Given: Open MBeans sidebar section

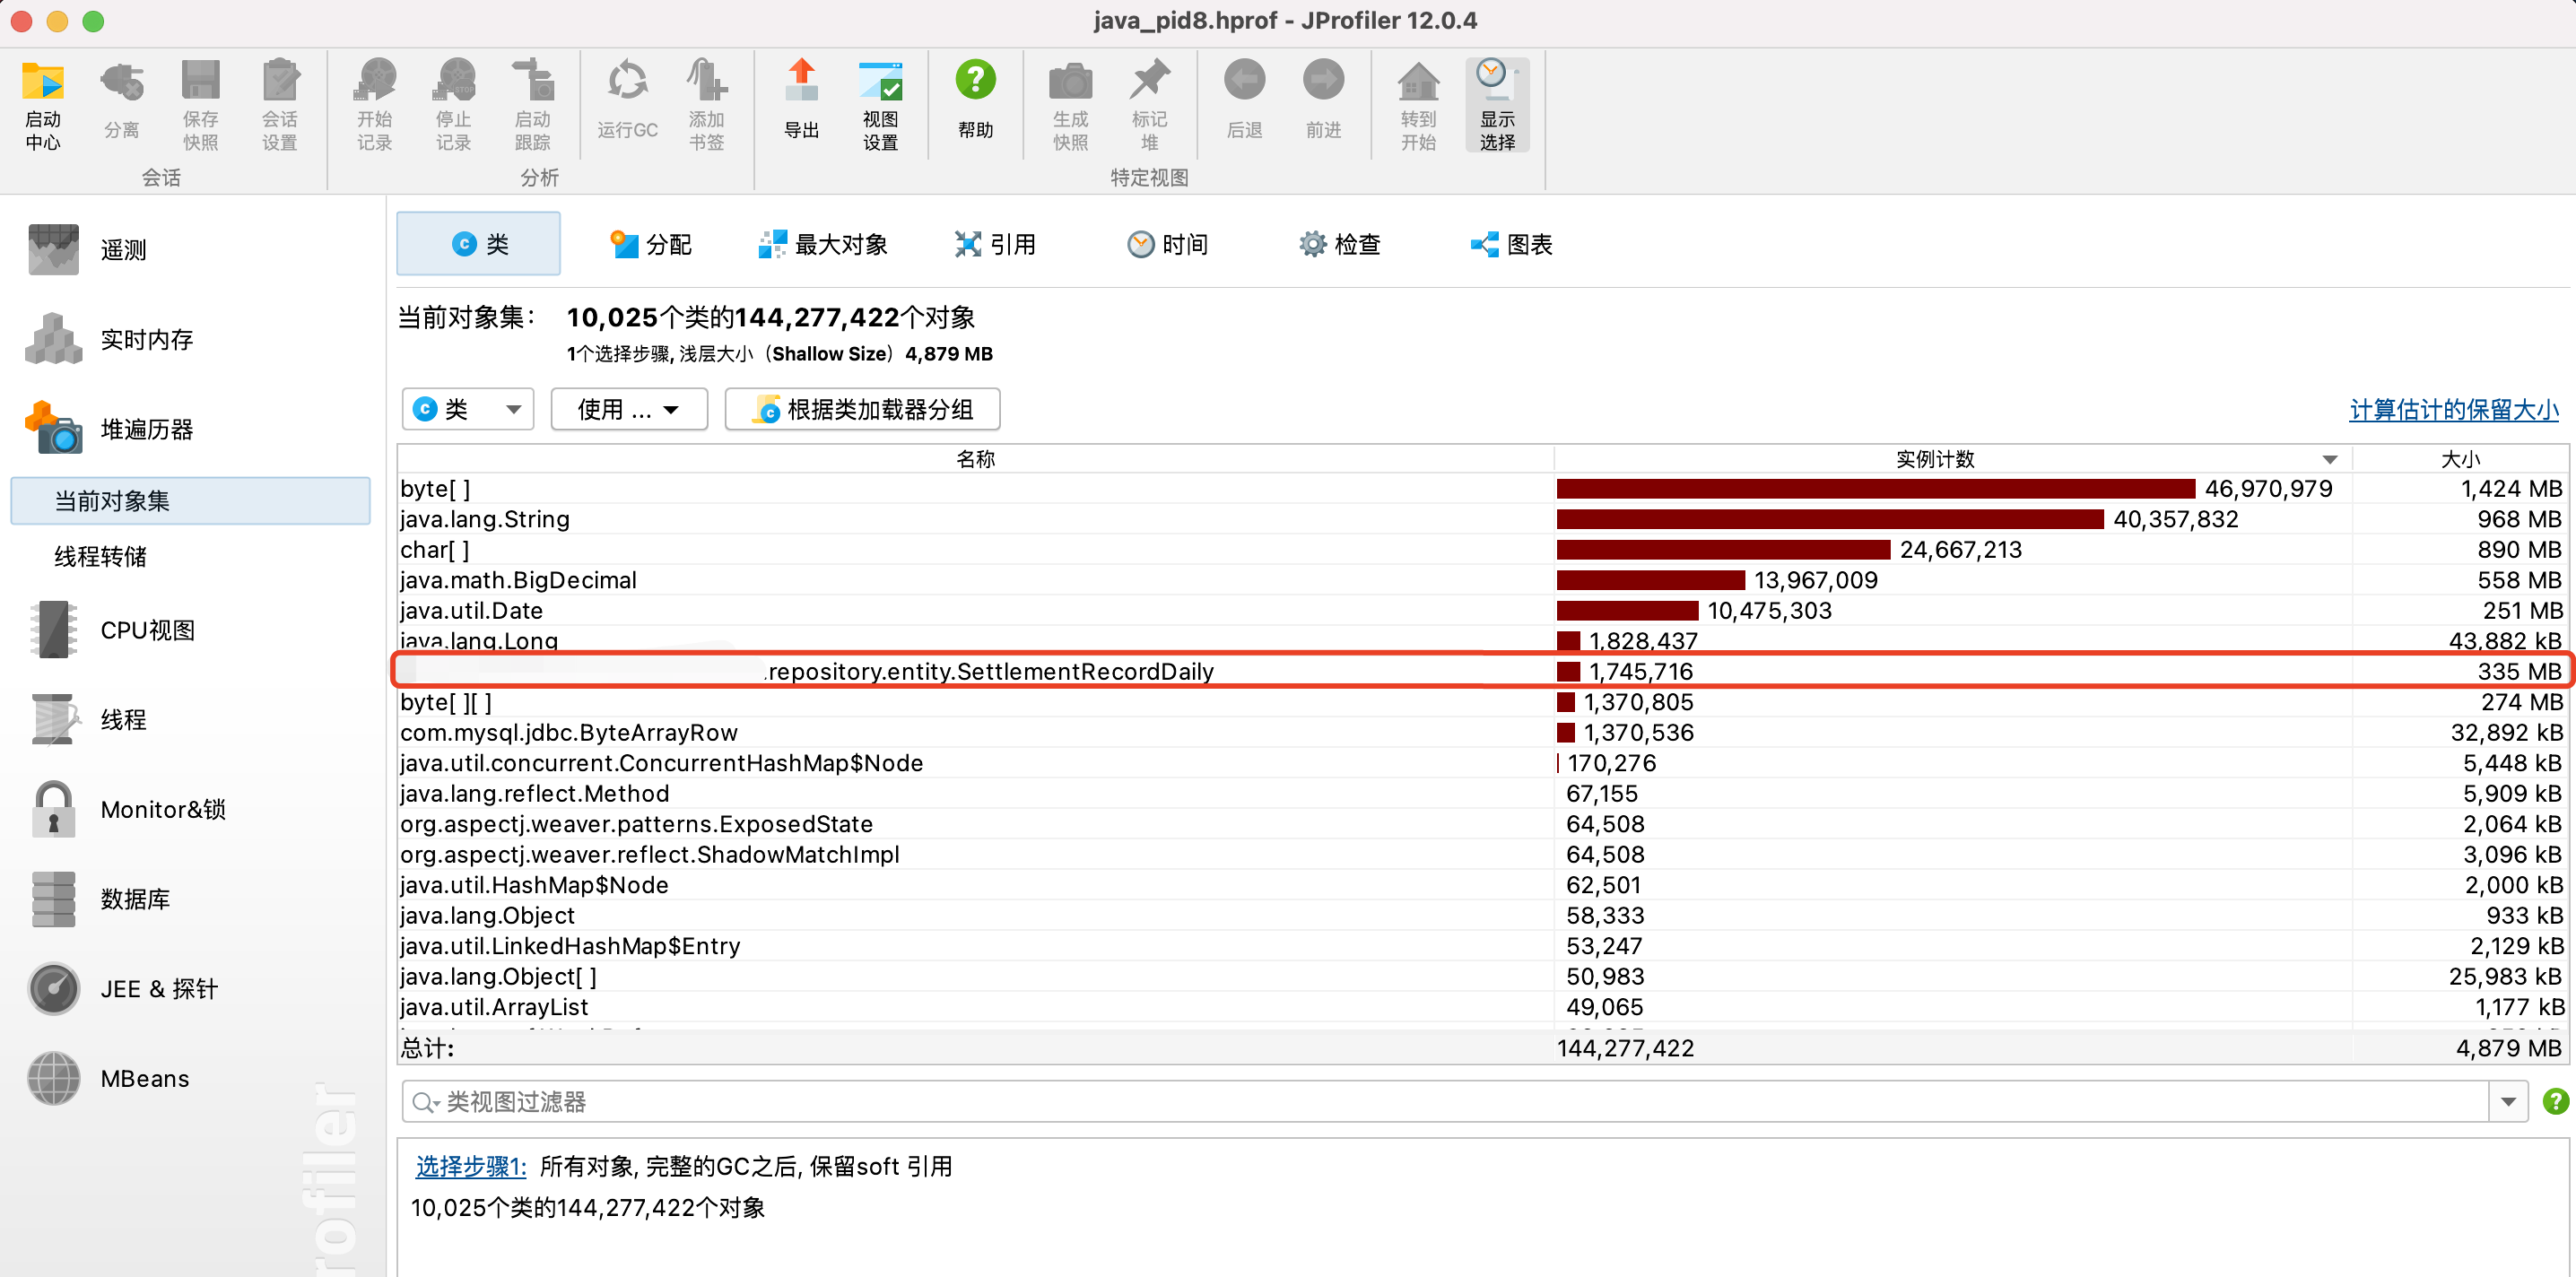Looking at the screenshot, I should pyautogui.click(x=108, y=1079).
